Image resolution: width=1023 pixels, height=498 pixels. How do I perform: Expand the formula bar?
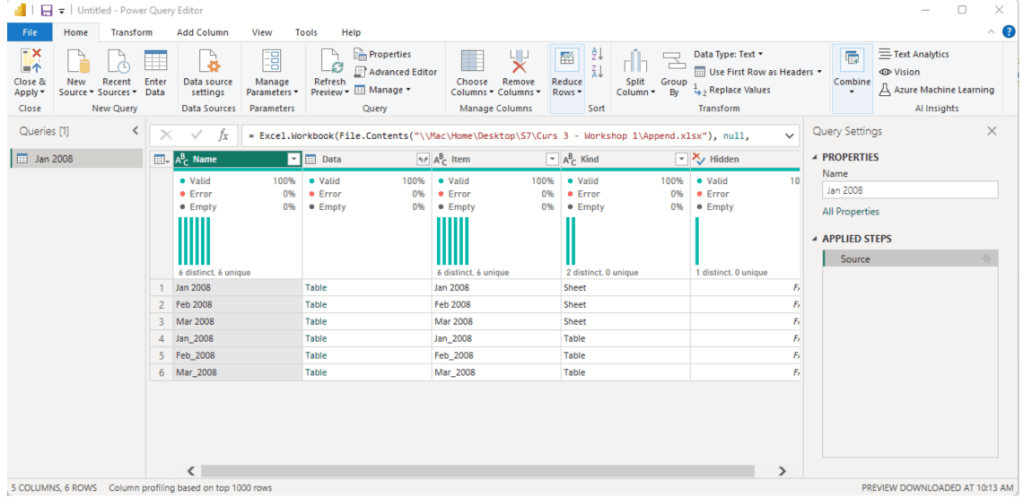point(789,135)
